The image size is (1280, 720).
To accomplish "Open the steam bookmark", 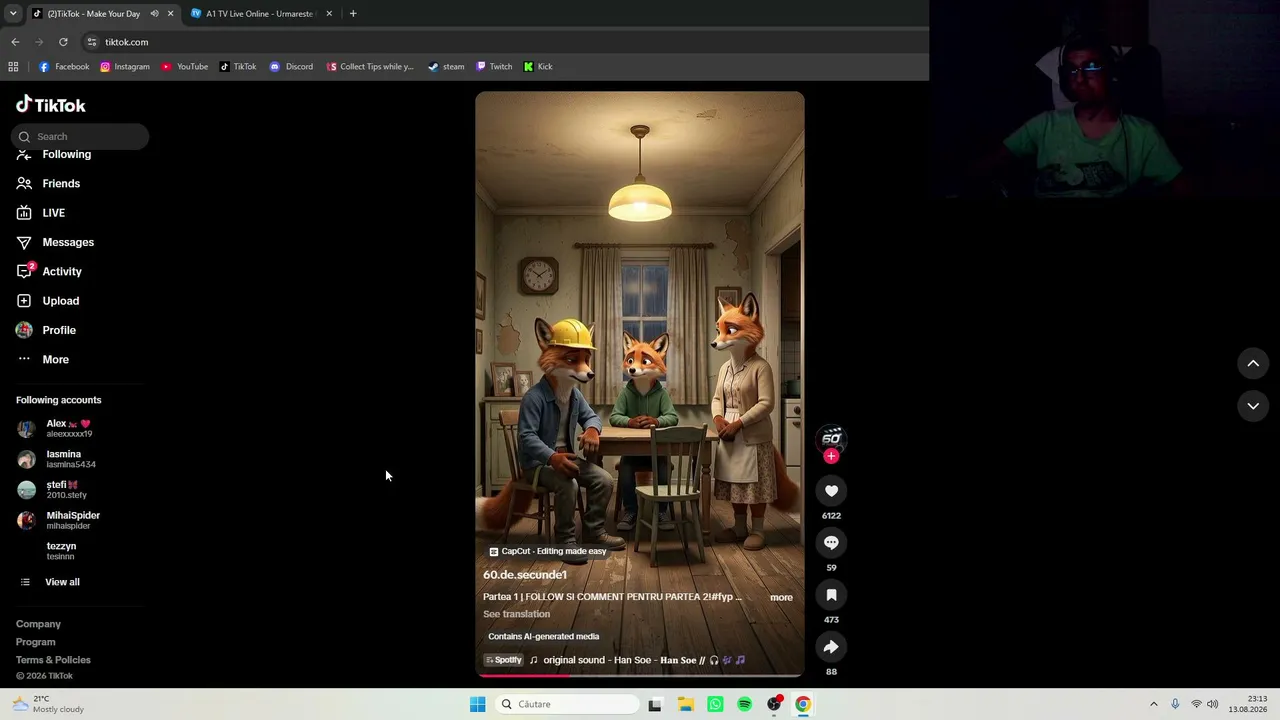I will pos(446,67).
